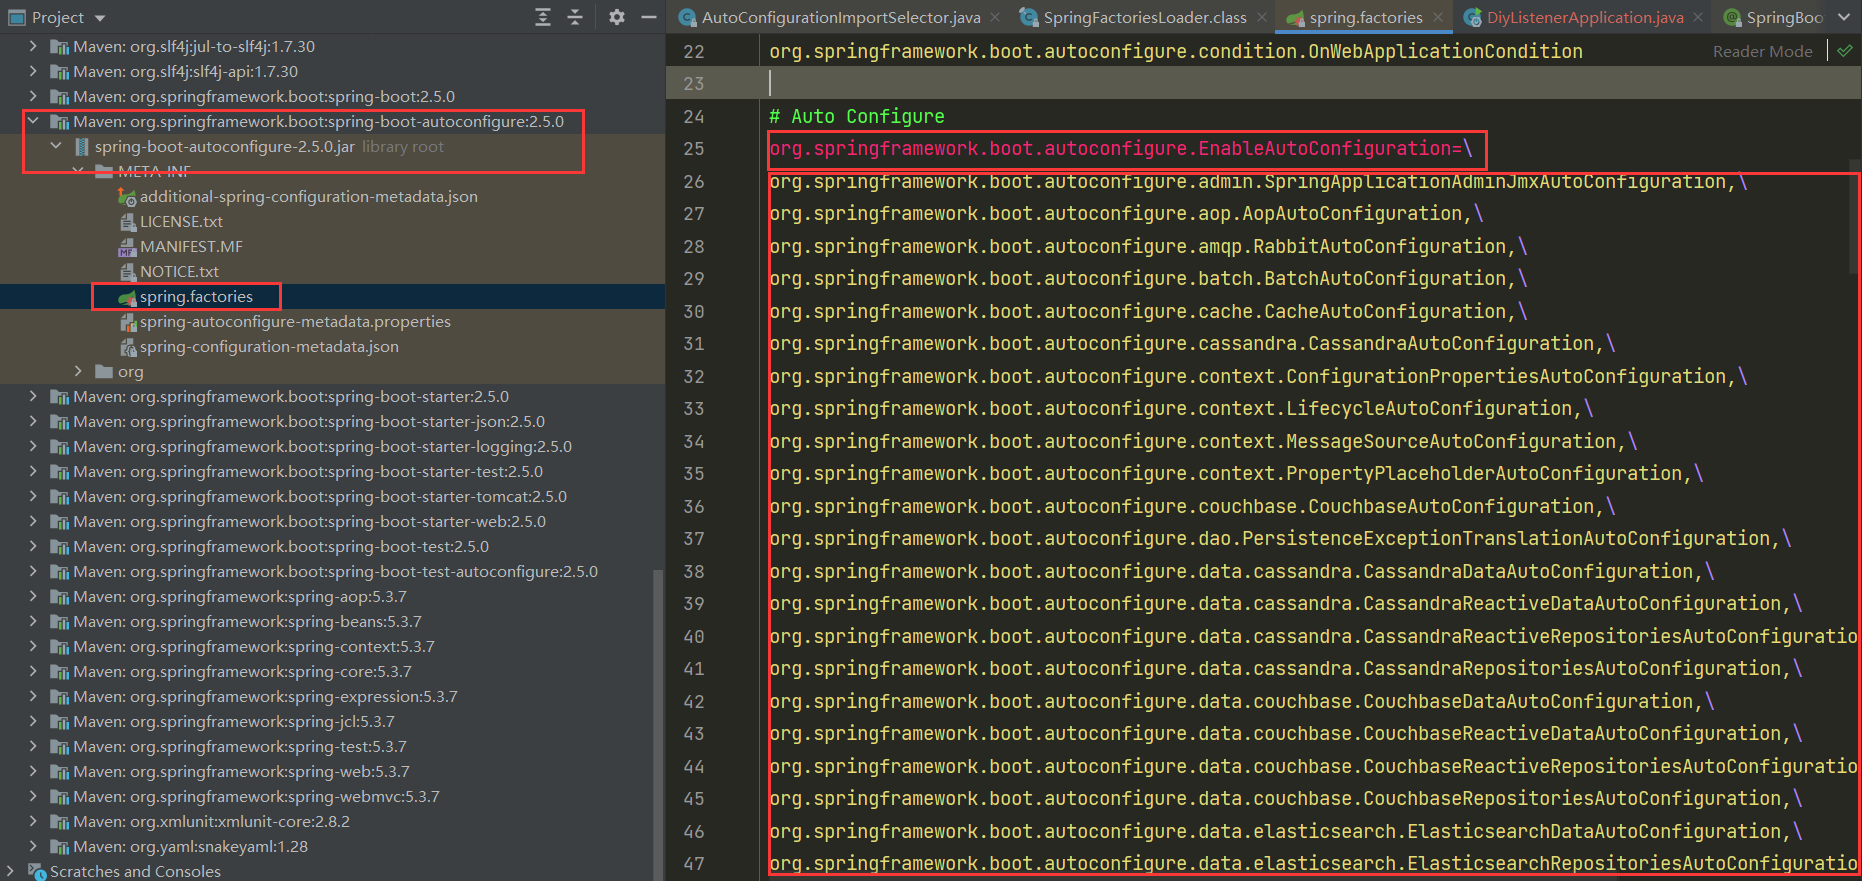Hide the Project tool window

(649, 17)
